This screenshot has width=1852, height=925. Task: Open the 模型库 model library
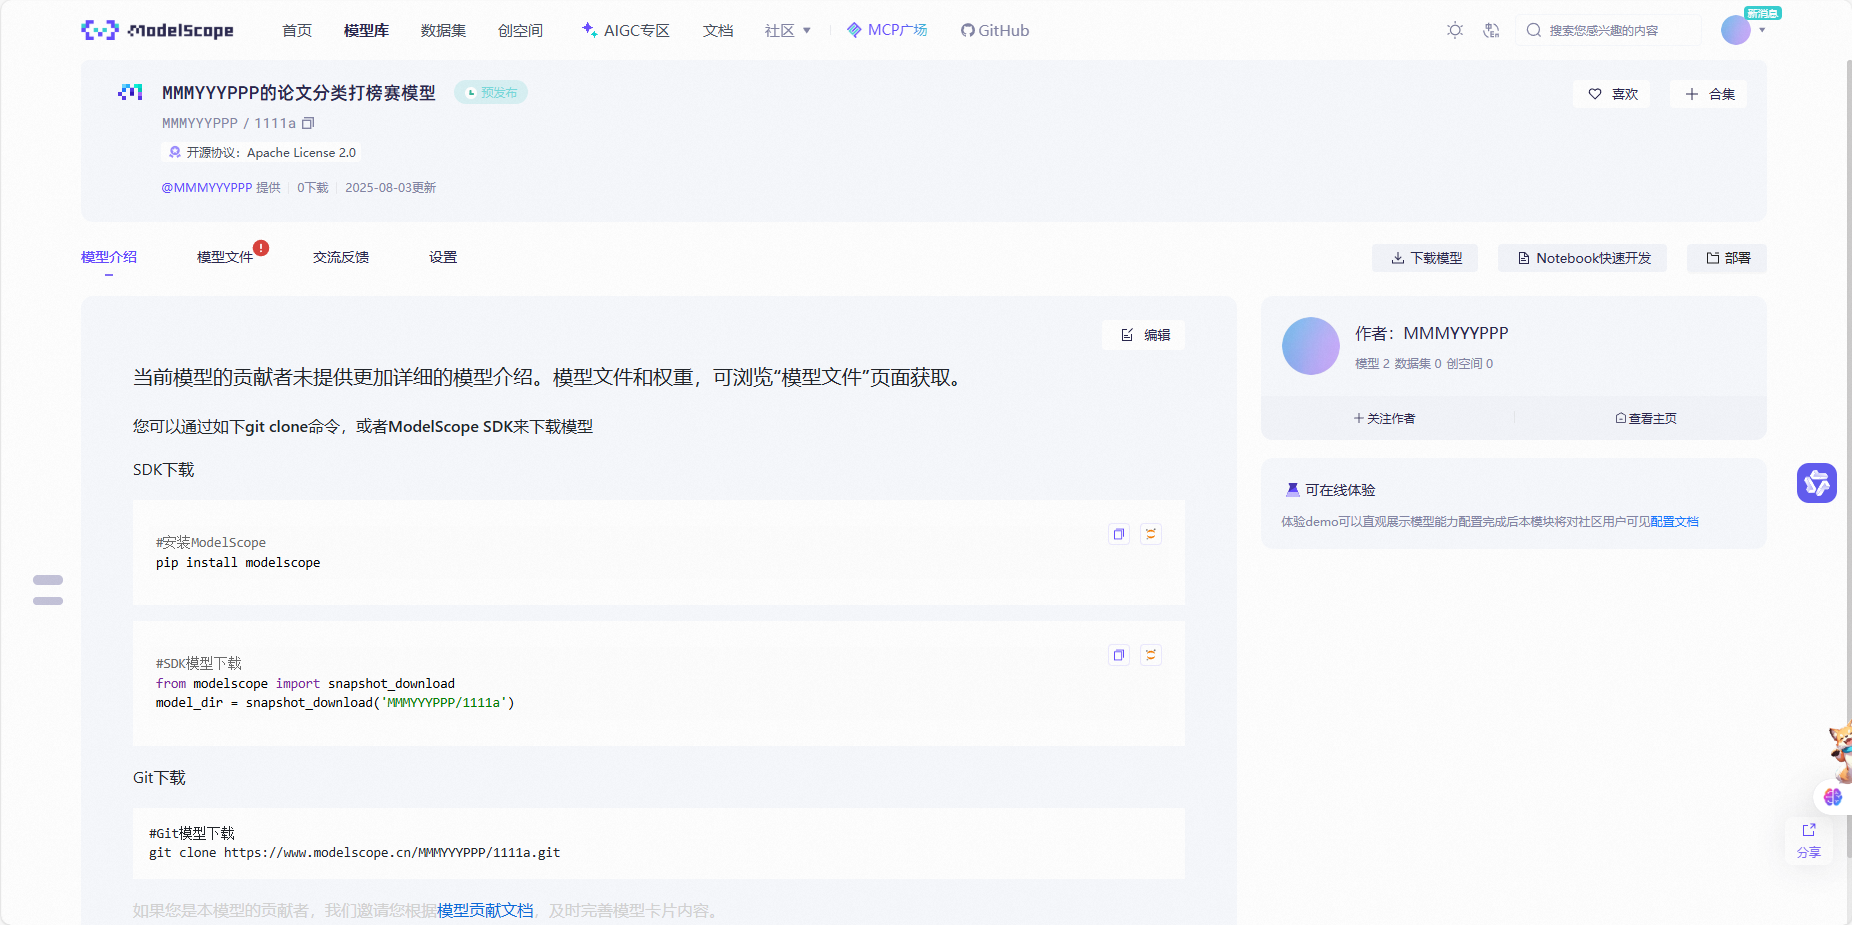tap(366, 30)
